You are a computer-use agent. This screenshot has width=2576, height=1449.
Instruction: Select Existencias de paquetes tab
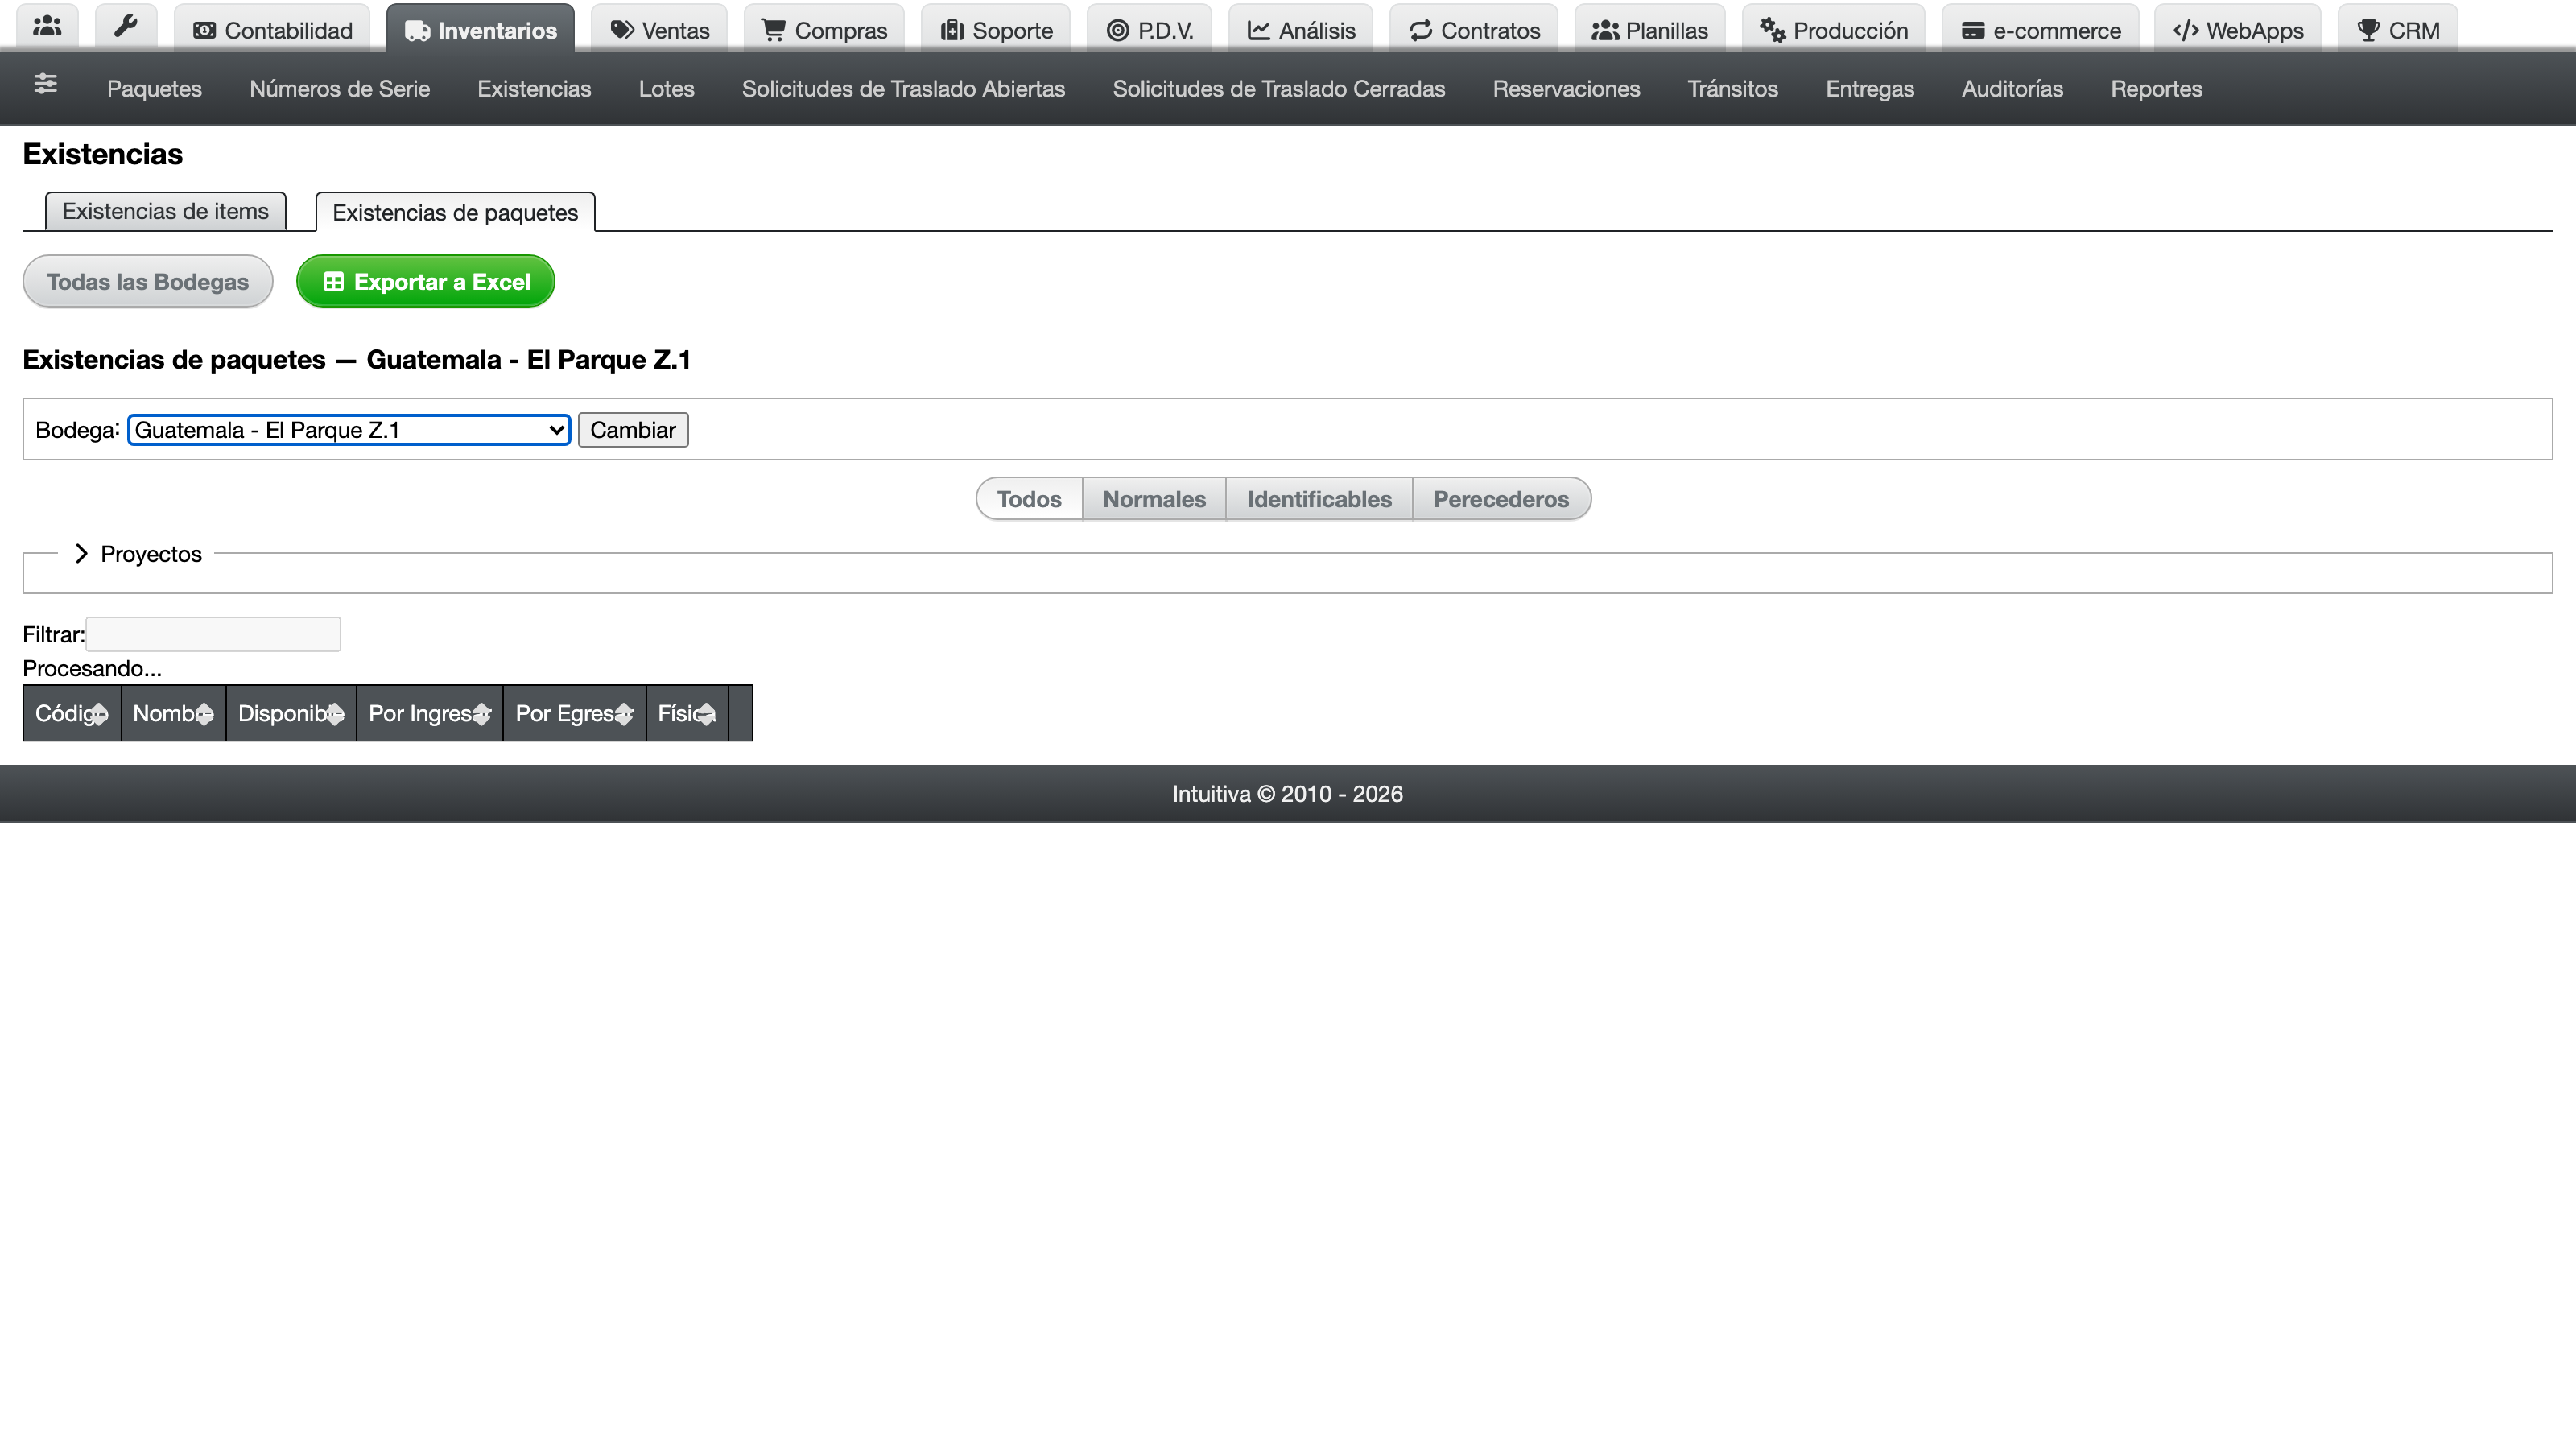(455, 212)
